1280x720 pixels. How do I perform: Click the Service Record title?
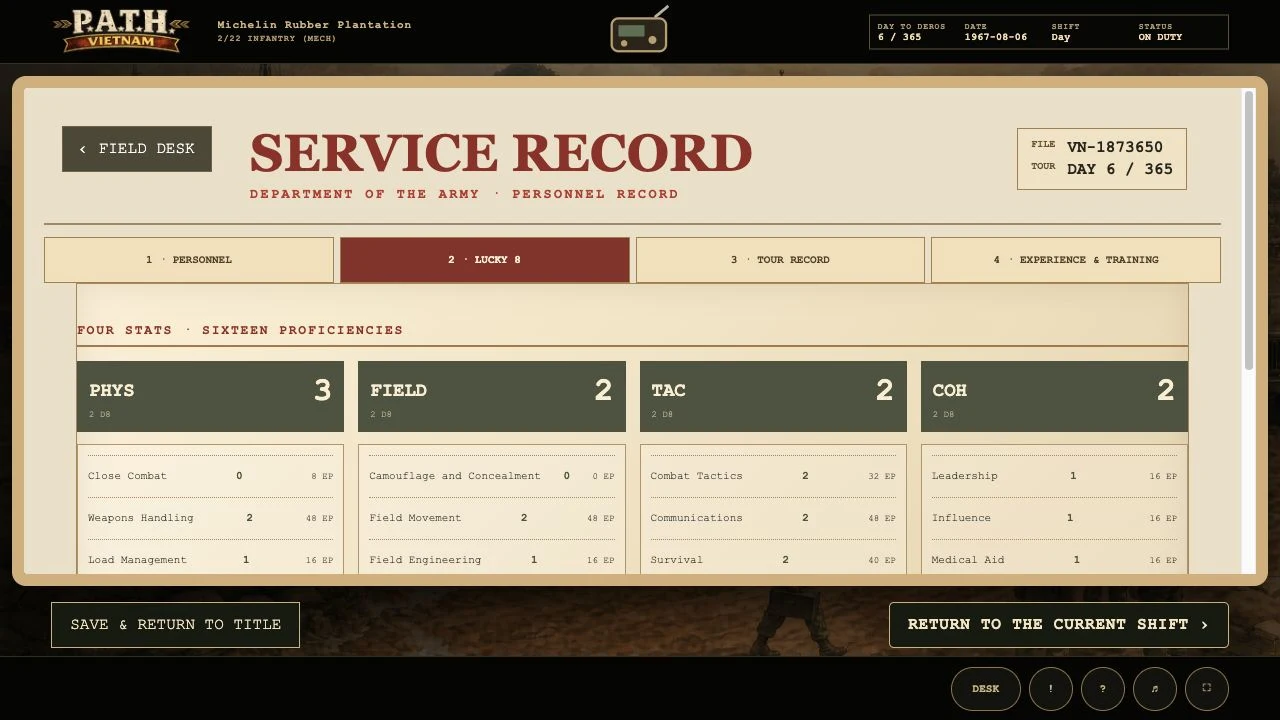[x=500, y=153]
